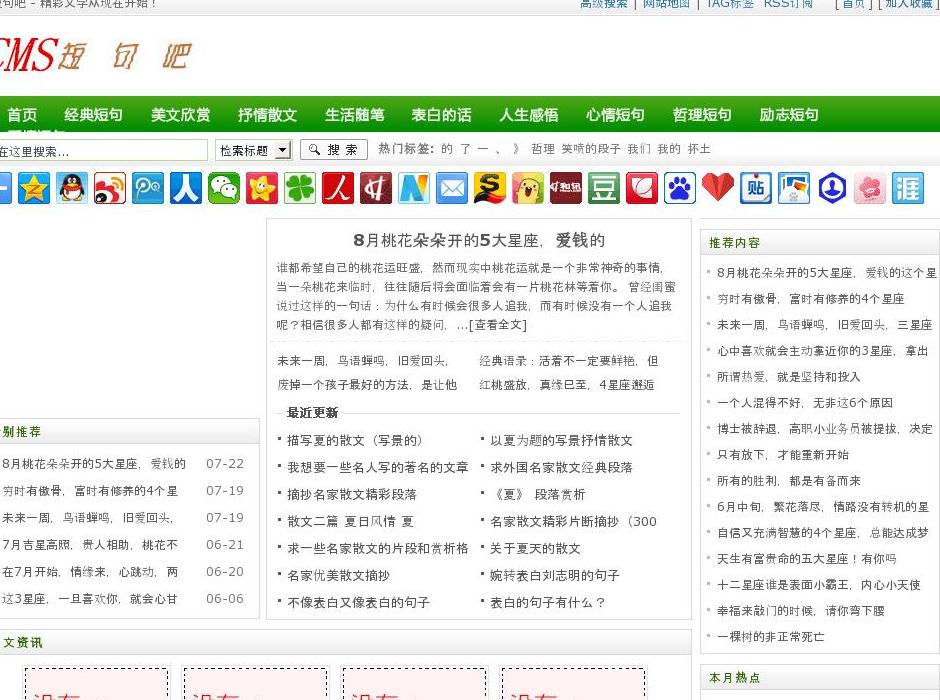Click the red 人 share icon
The image size is (940, 700).
click(x=338, y=188)
